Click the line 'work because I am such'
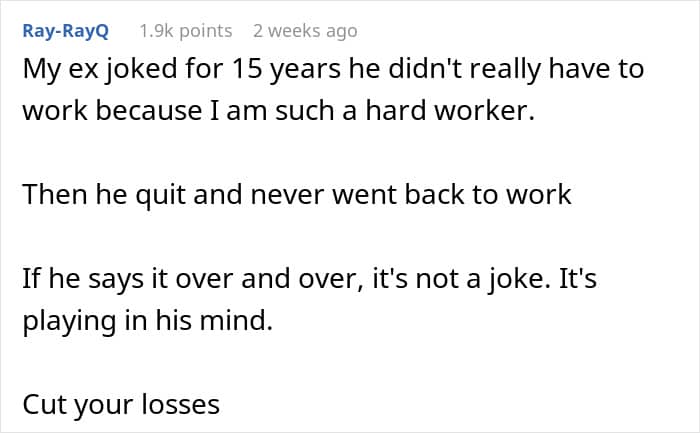 coord(279,110)
